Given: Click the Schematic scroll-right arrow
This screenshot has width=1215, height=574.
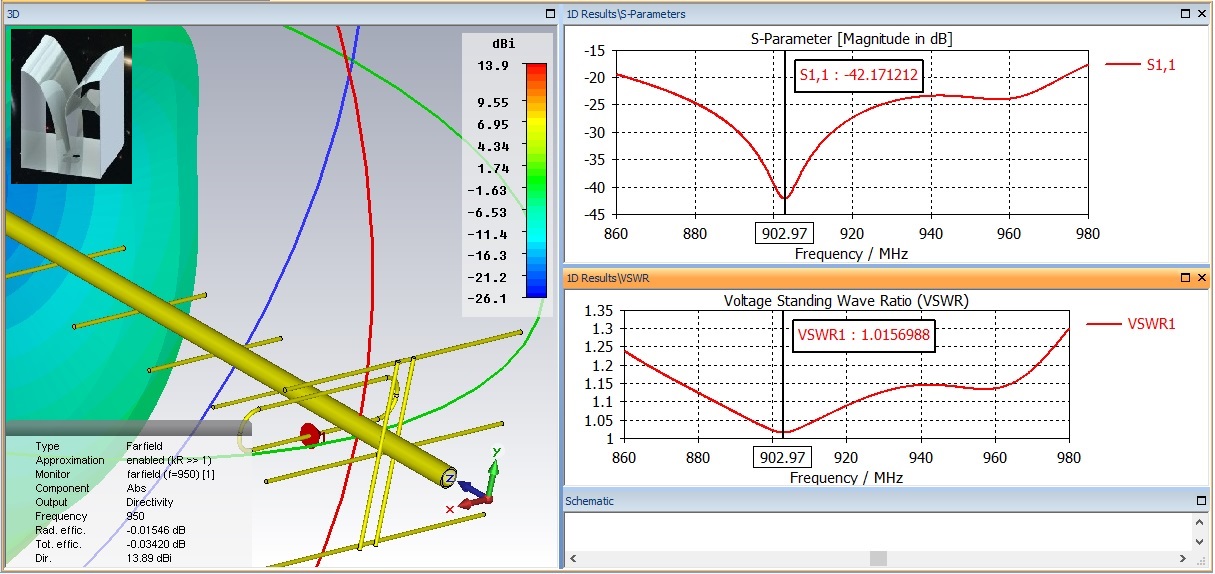Looking at the screenshot, I should coord(1185,558).
